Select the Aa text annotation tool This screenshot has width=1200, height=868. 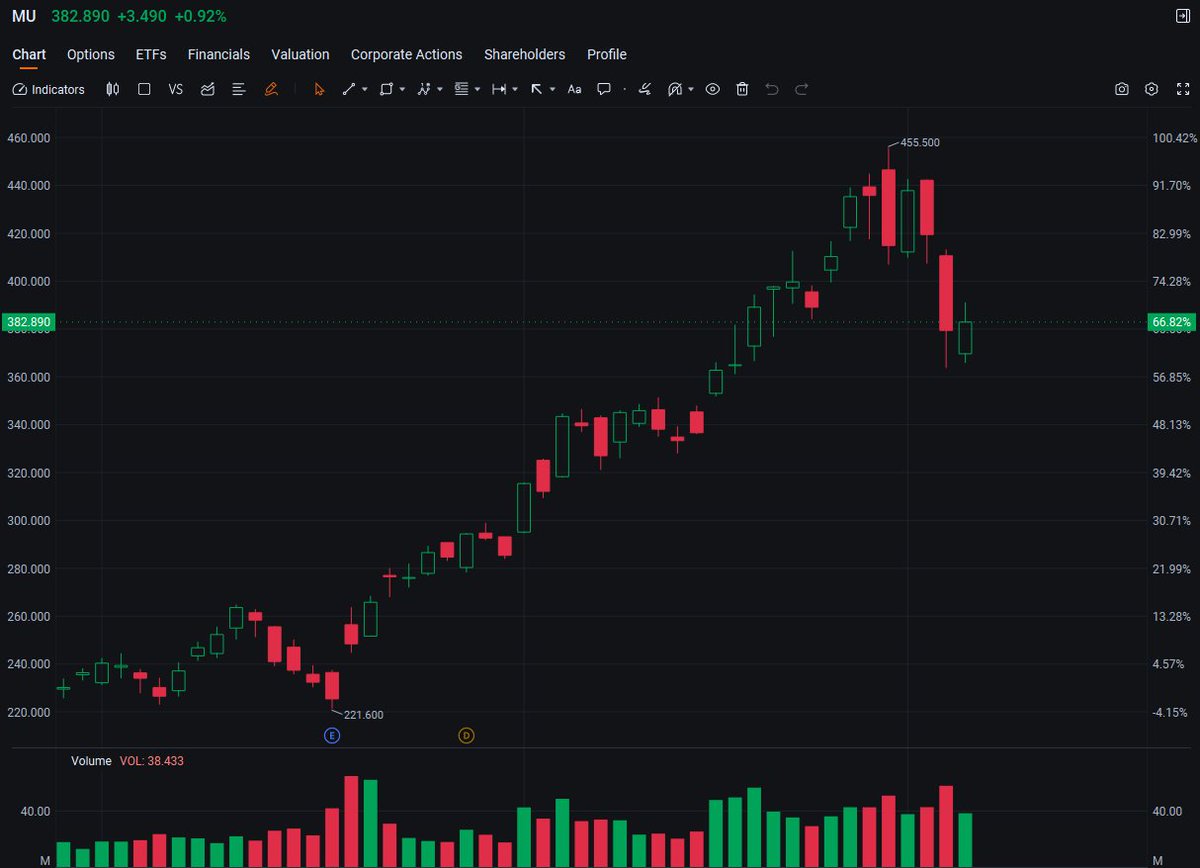coord(574,89)
